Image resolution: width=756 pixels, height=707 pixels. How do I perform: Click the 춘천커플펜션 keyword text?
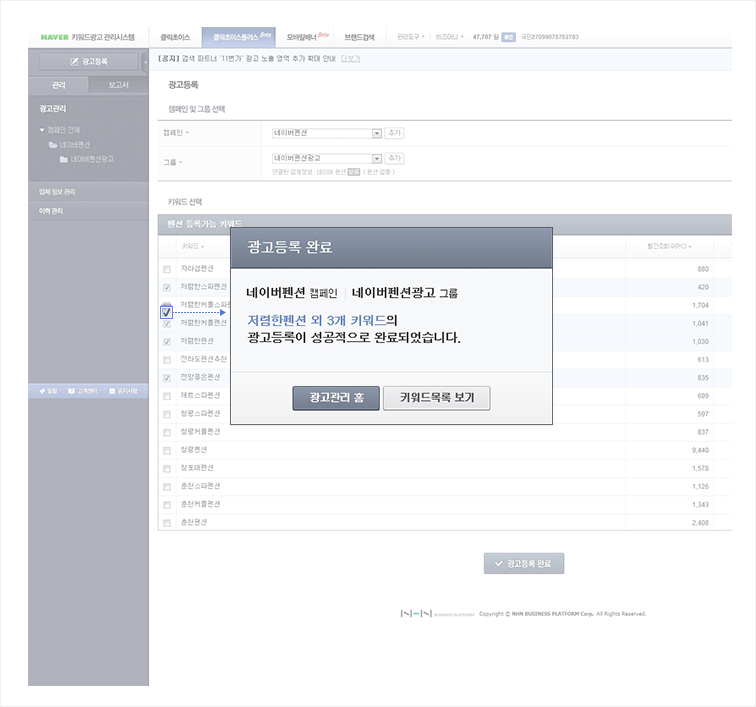pyautogui.click(x=200, y=504)
